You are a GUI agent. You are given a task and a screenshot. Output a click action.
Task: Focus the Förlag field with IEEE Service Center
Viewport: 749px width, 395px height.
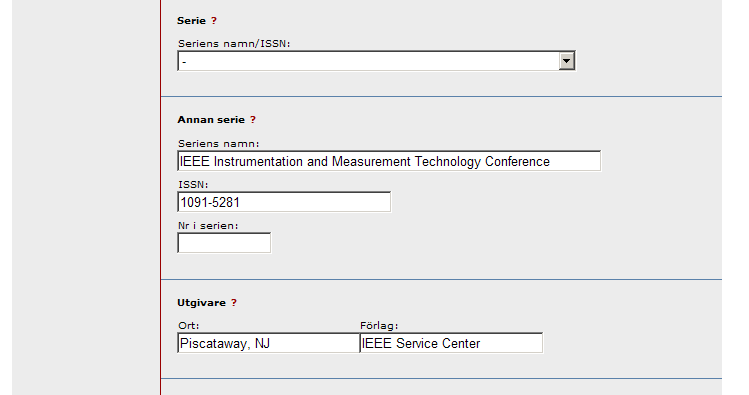tap(451, 343)
